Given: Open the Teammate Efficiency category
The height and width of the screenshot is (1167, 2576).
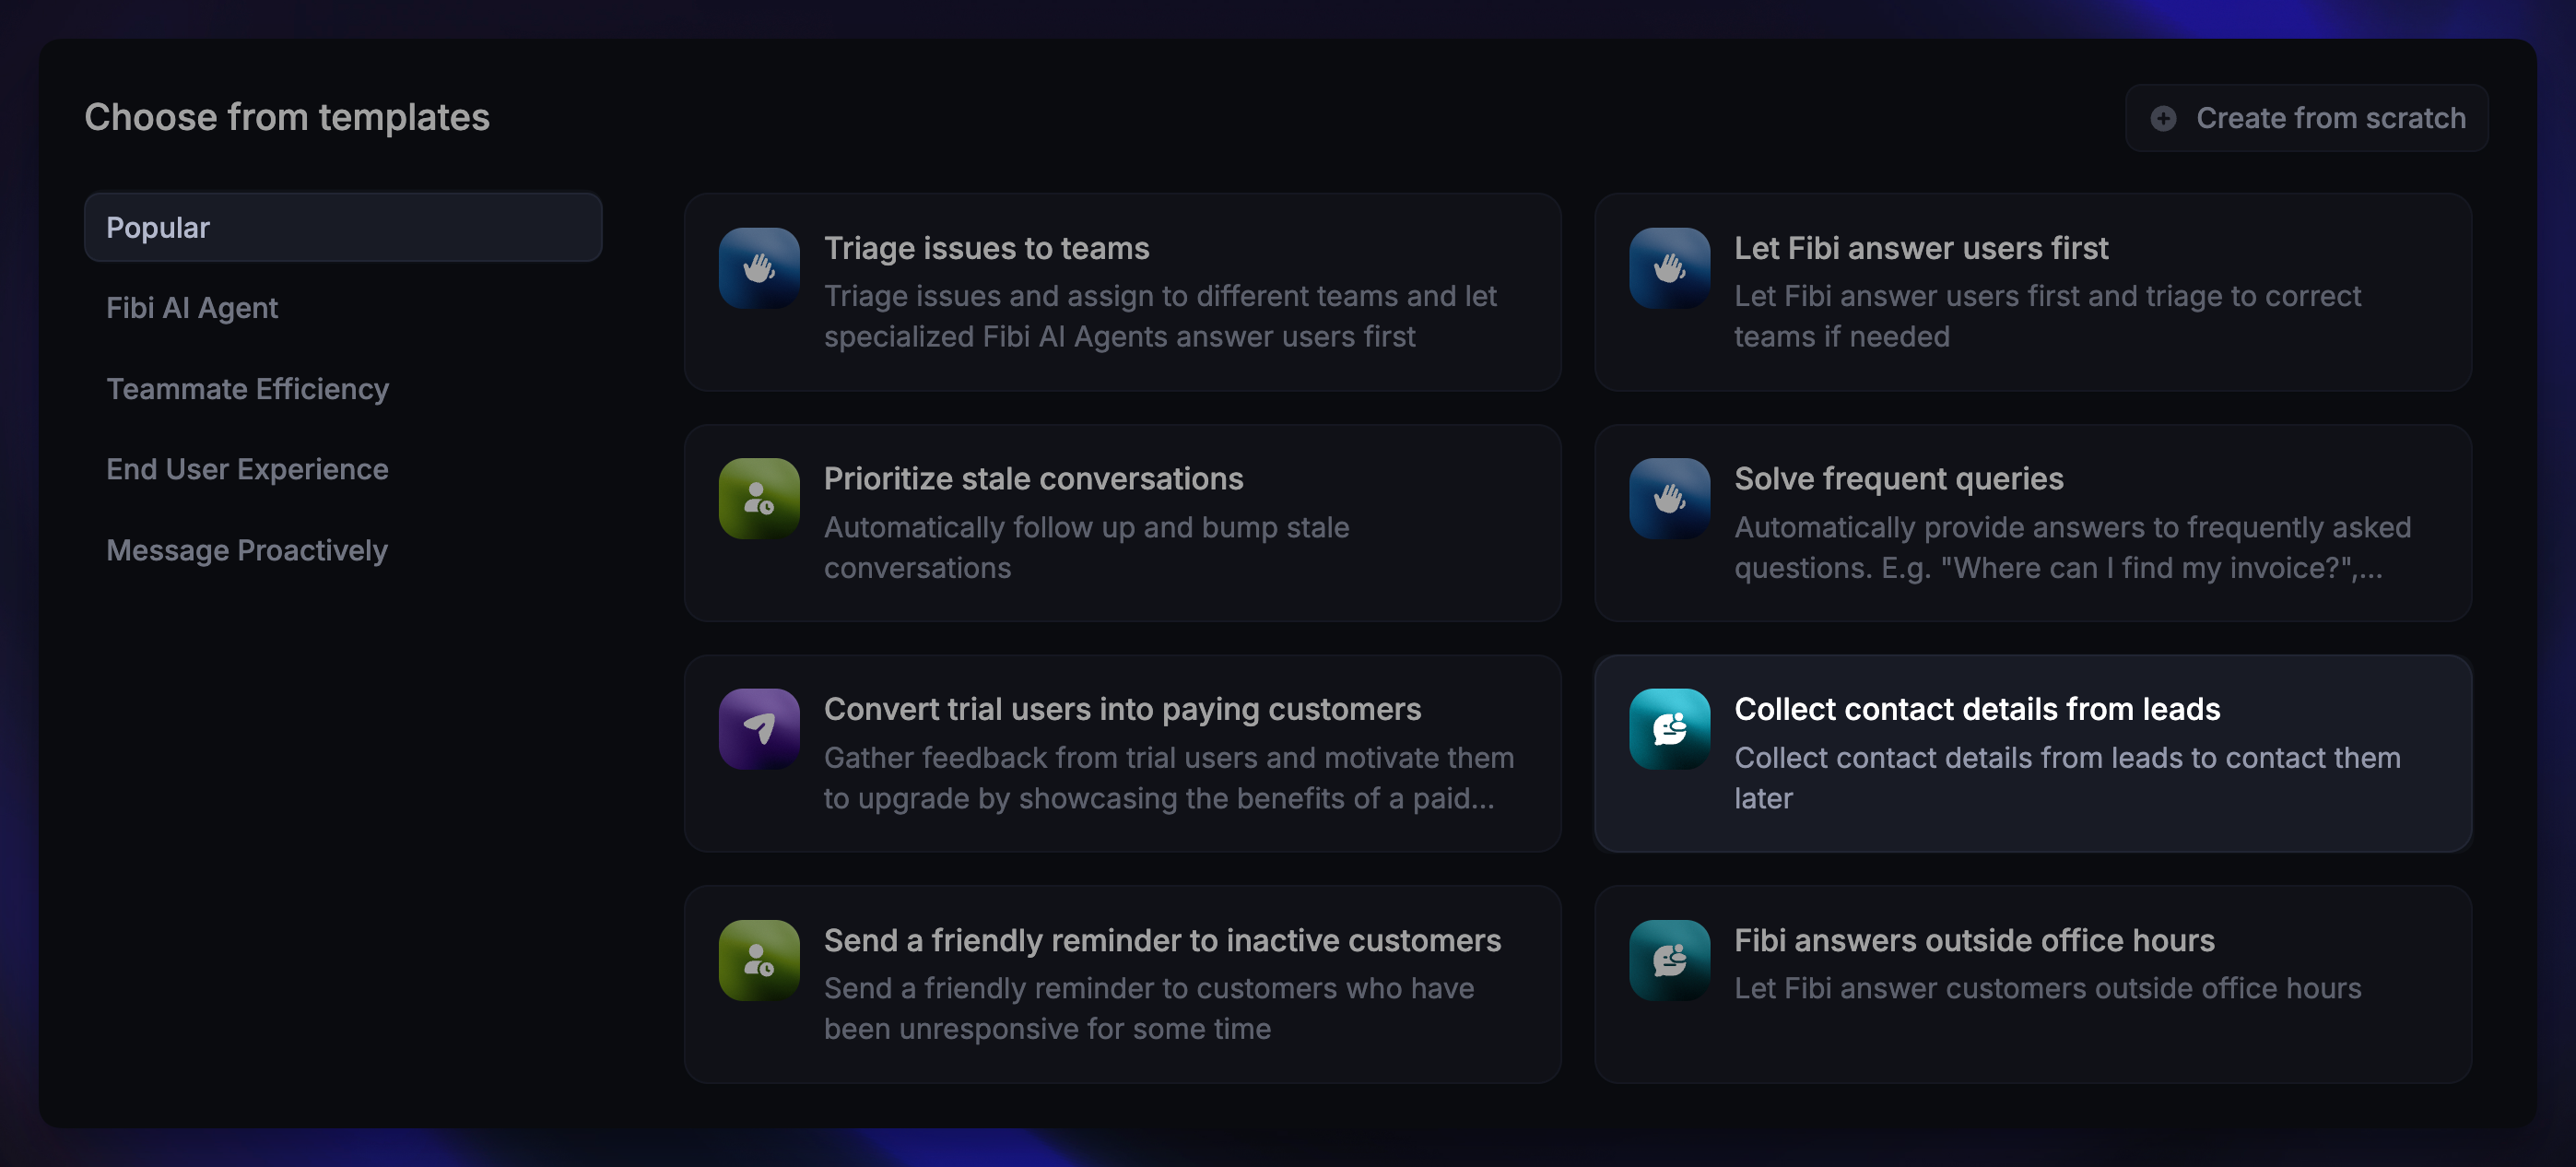Looking at the screenshot, I should click(x=247, y=389).
